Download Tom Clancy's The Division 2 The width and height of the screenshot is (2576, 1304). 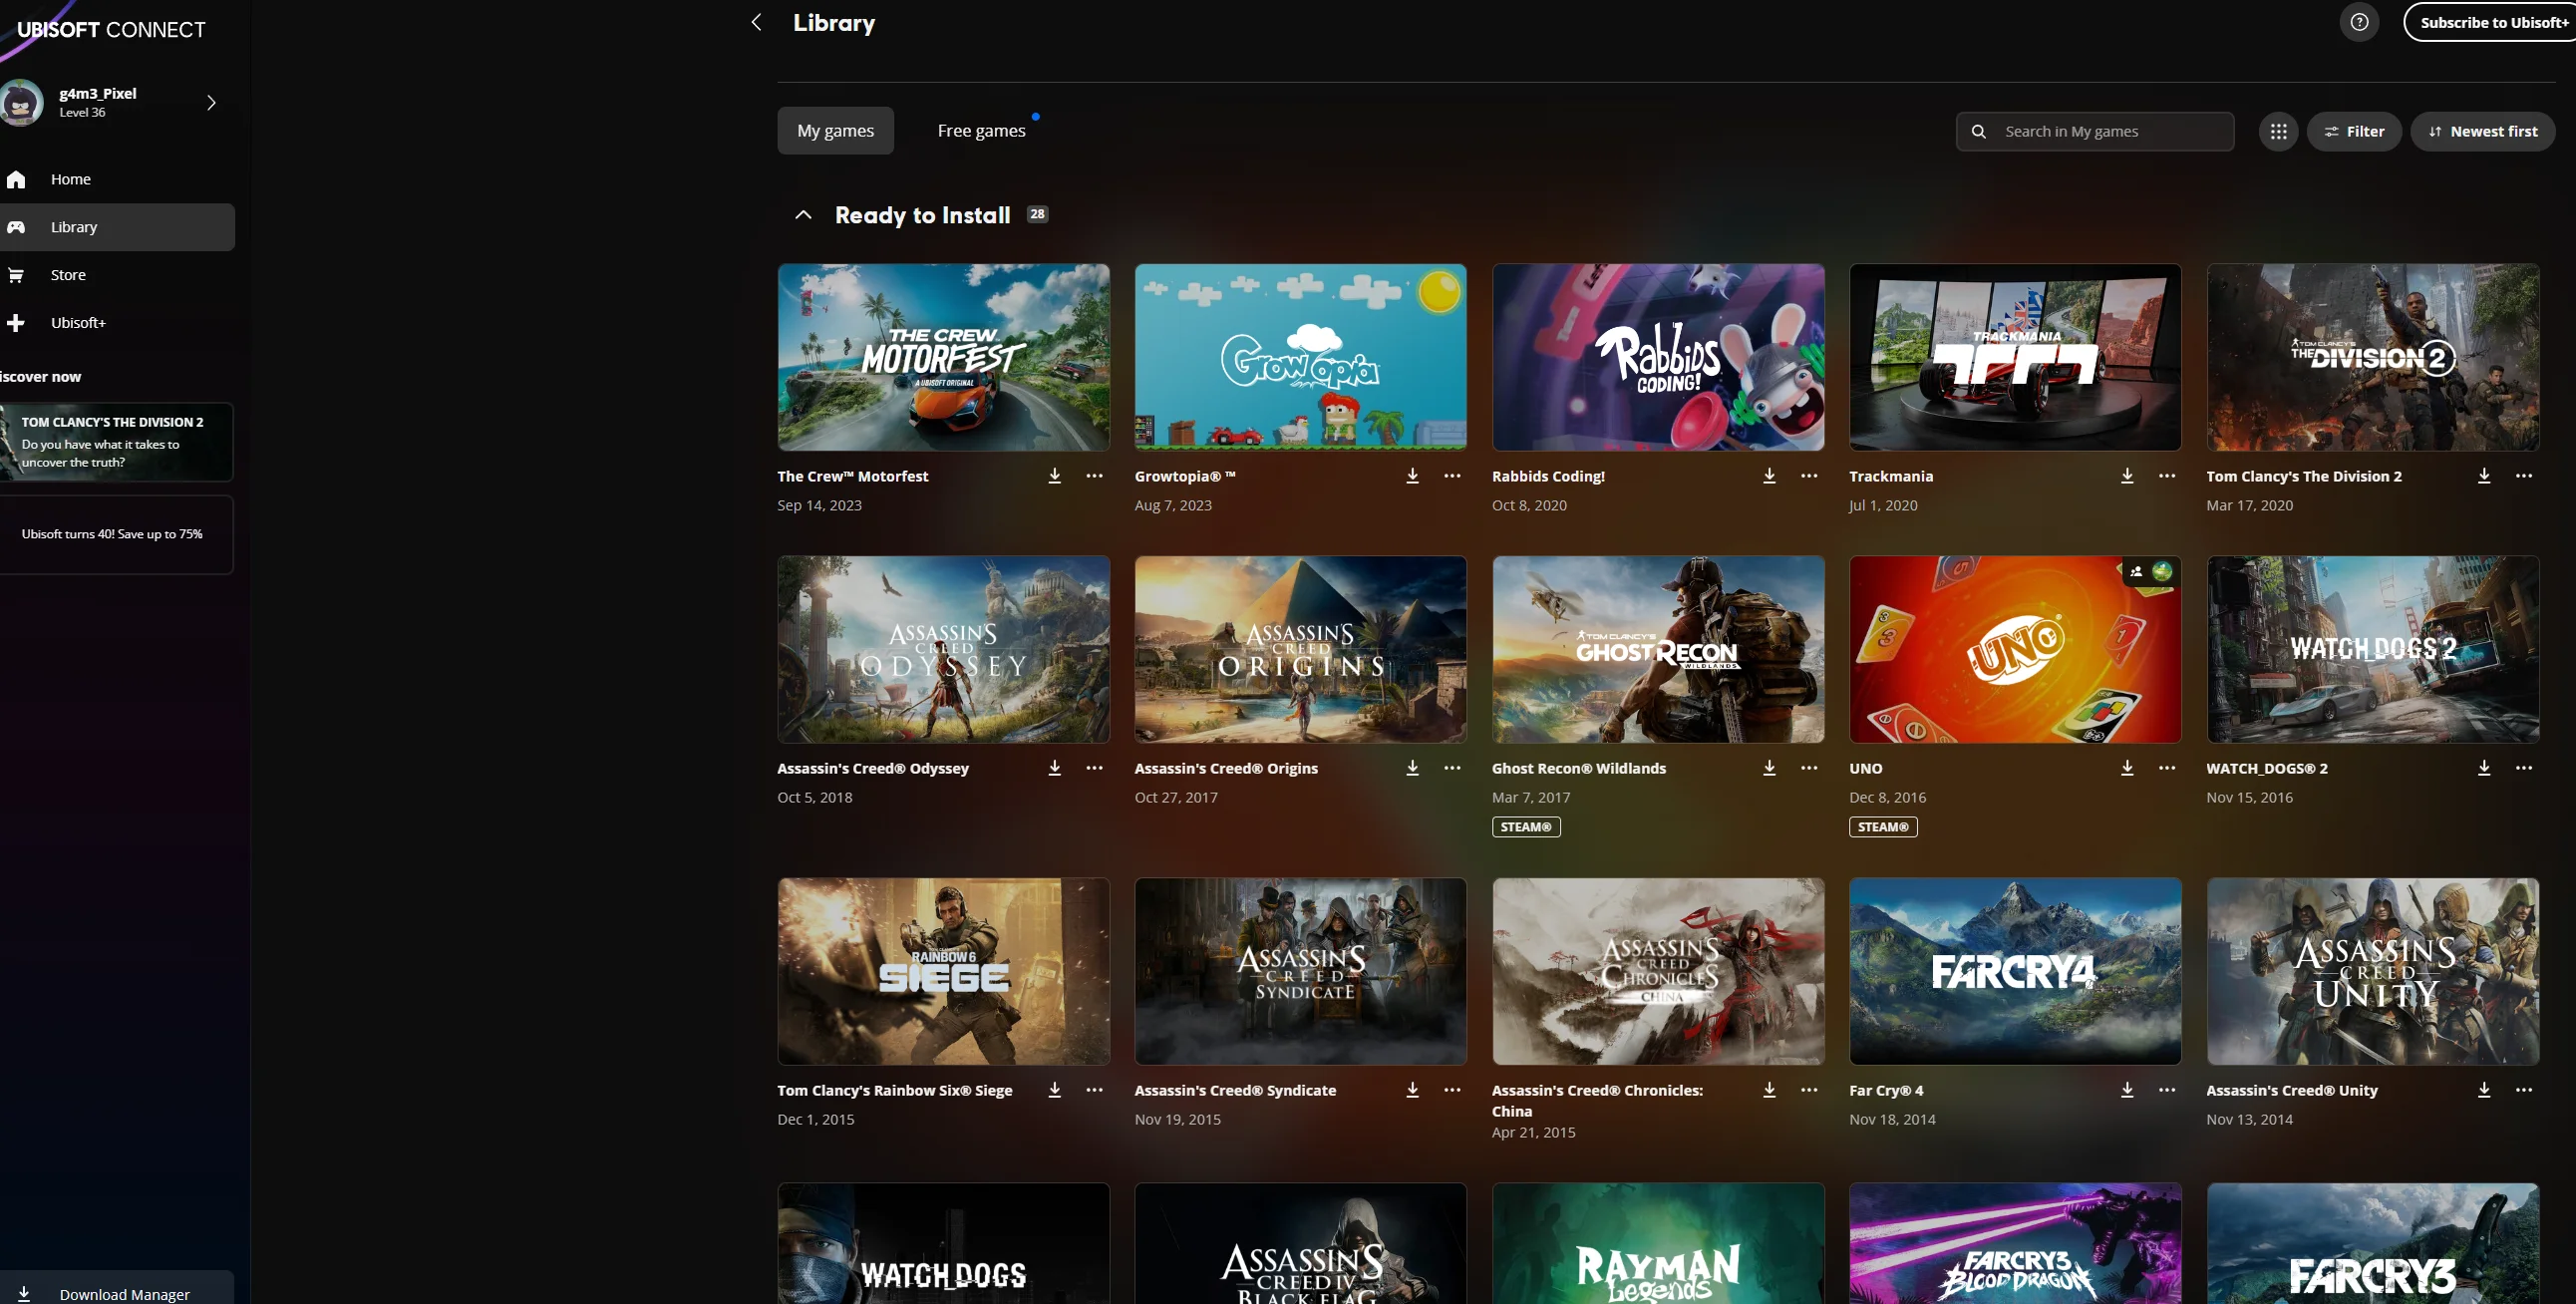(x=2484, y=476)
